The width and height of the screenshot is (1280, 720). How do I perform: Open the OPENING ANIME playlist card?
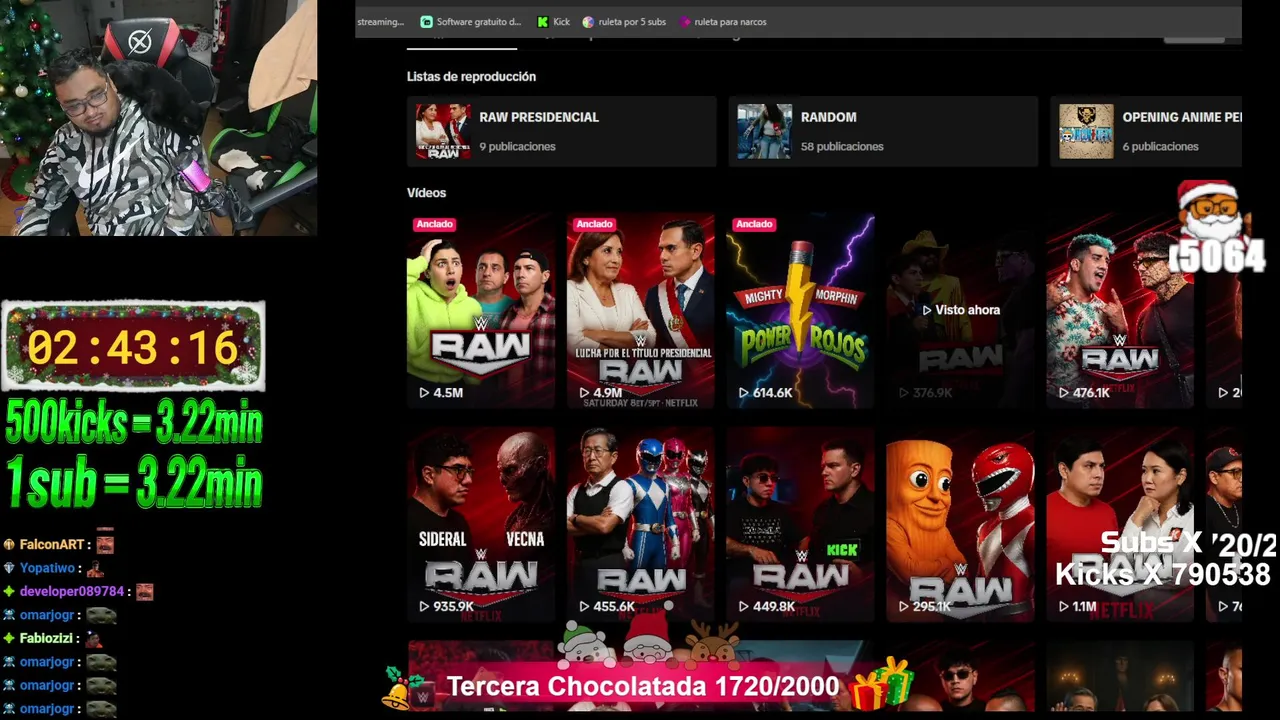click(x=1146, y=131)
